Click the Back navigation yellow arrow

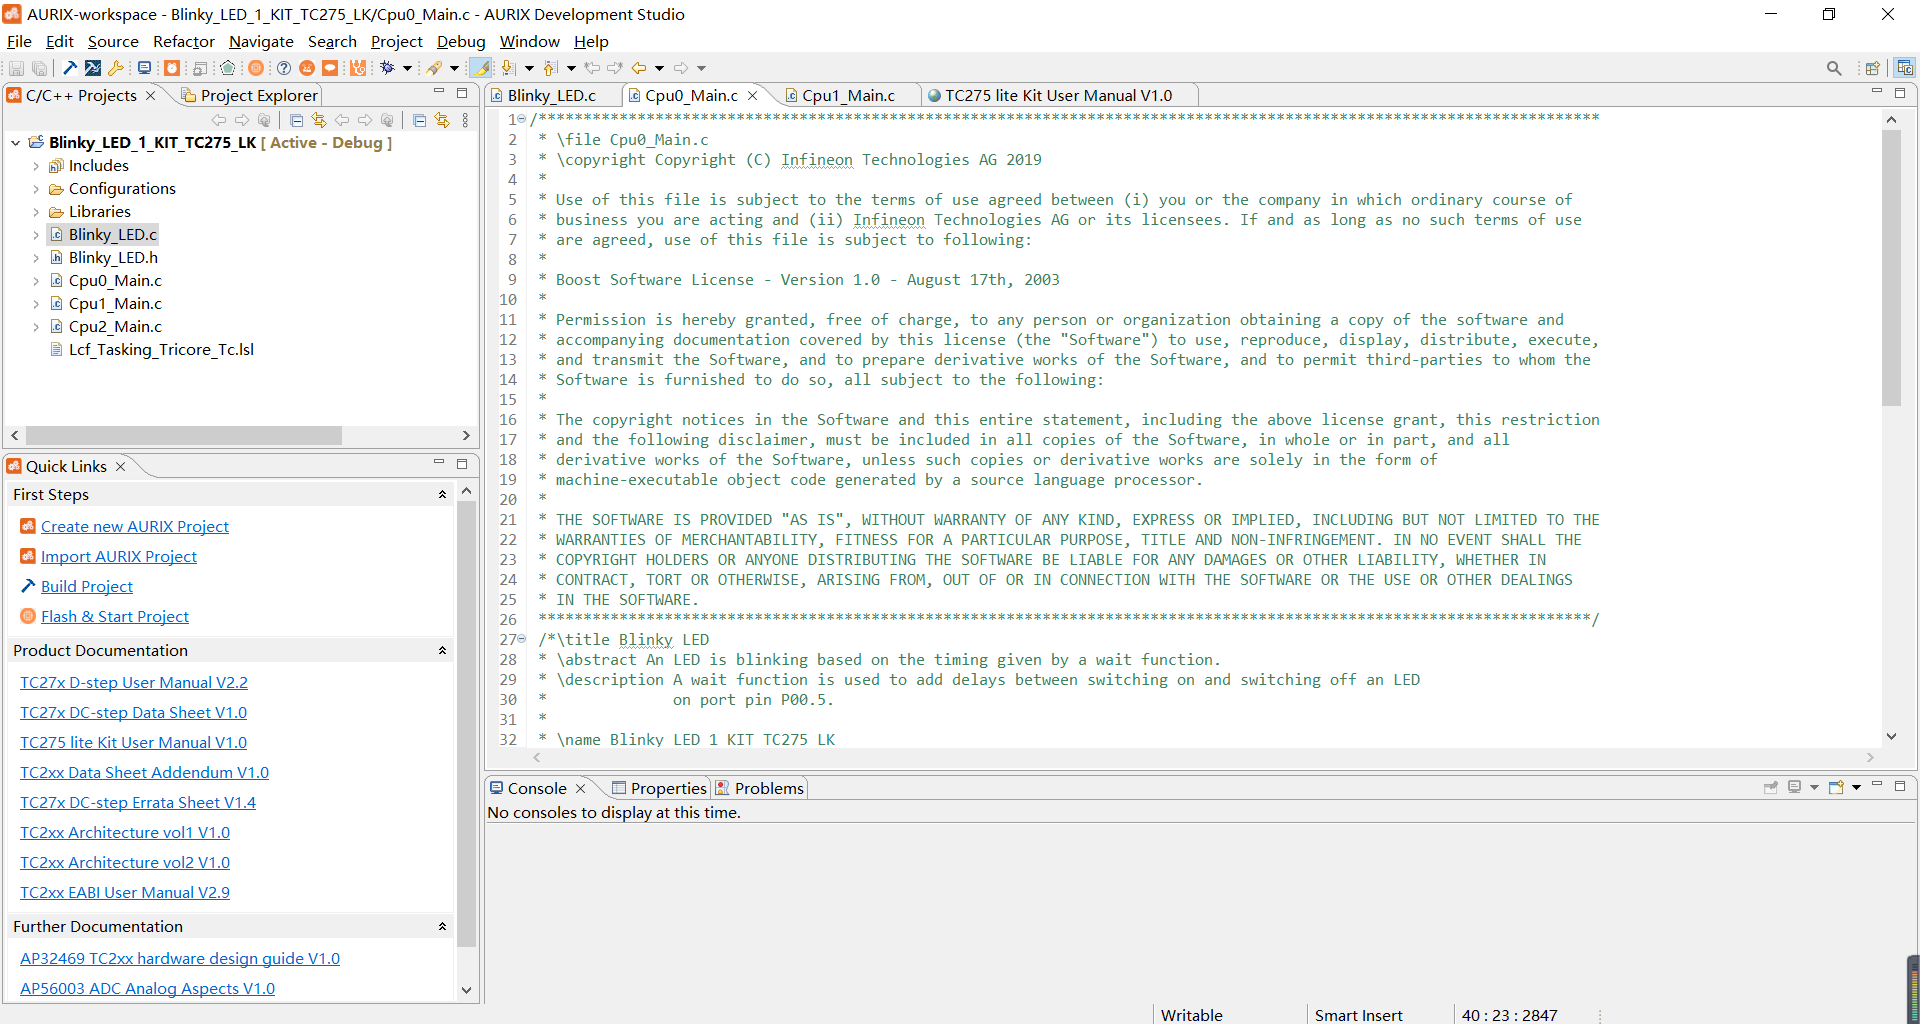(639, 68)
